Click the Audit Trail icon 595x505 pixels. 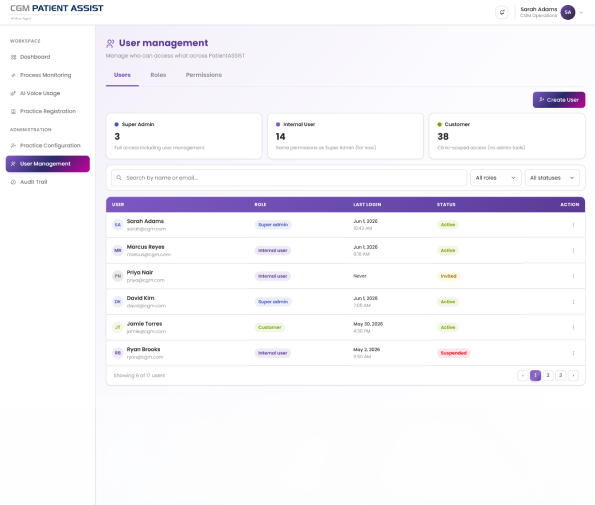pos(13,182)
